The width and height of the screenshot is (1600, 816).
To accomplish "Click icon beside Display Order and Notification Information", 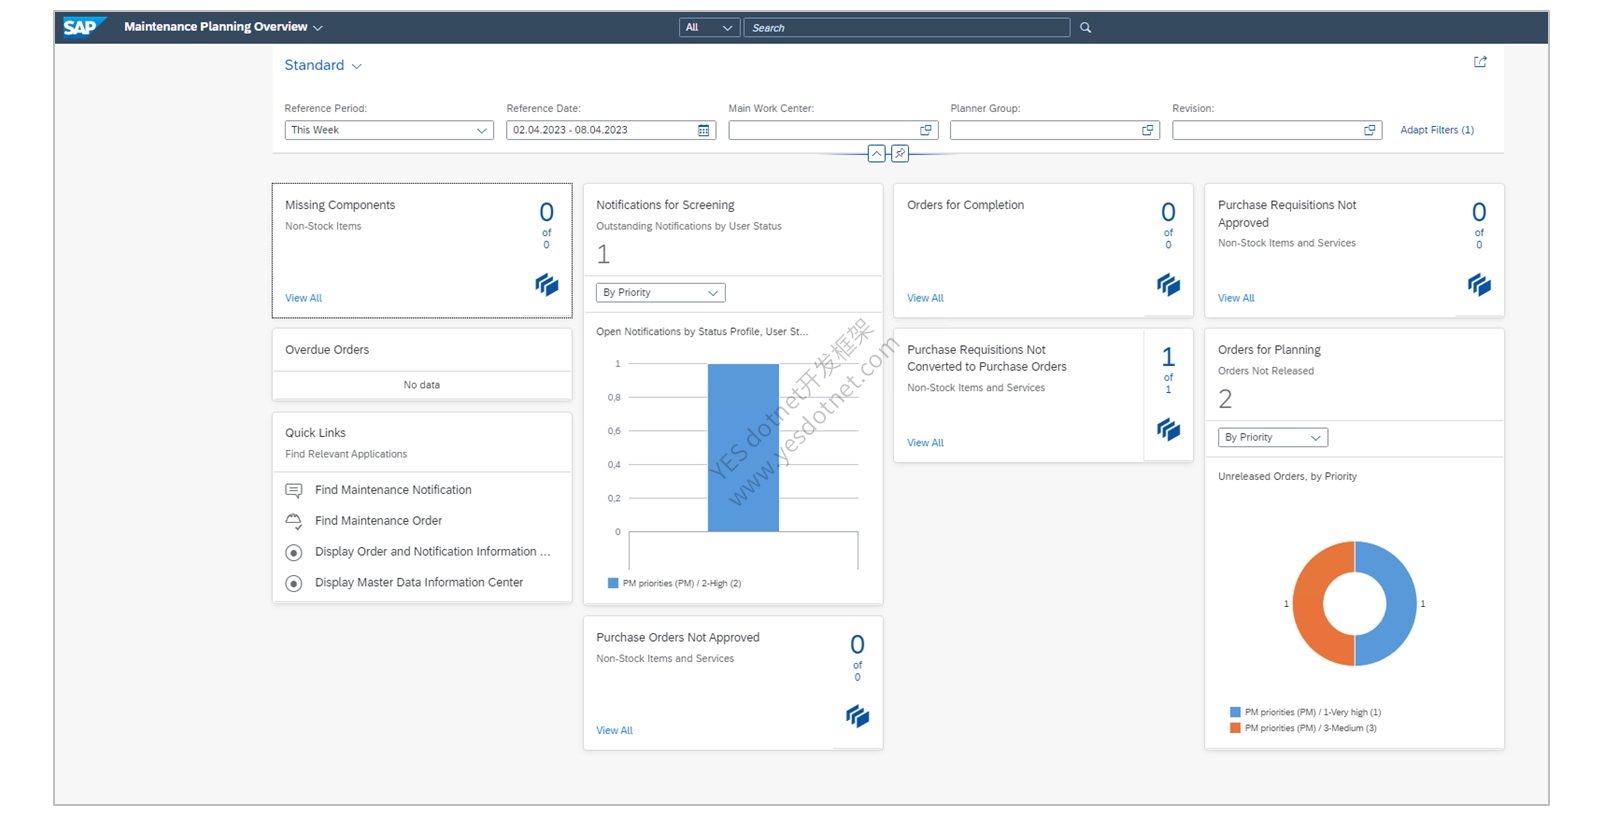I will pos(294,552).
